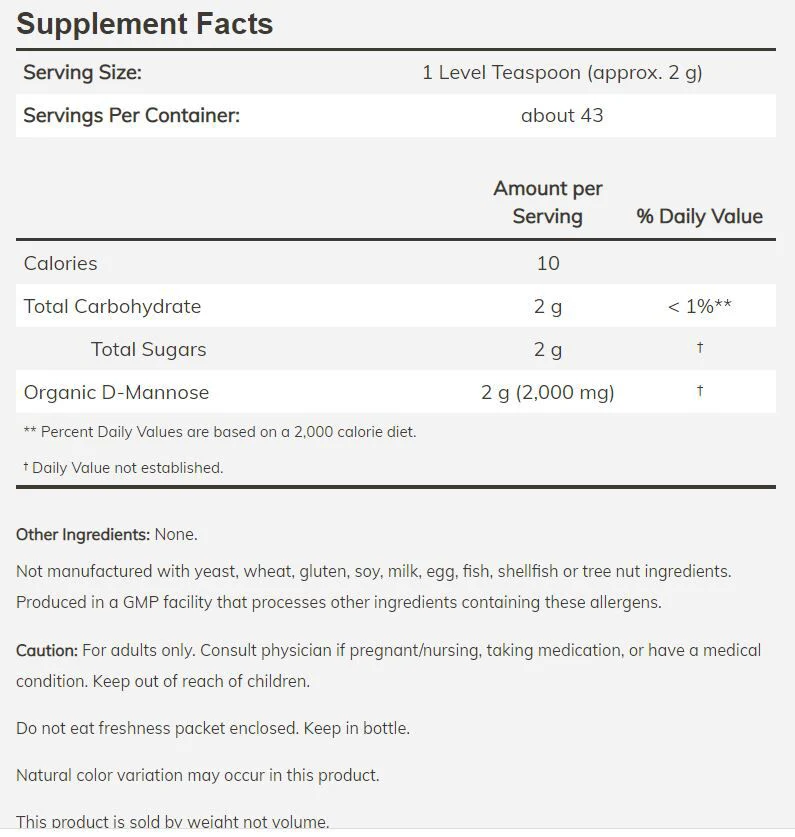Click the 1 Level Teaspoon serving value

click(562, 73)
